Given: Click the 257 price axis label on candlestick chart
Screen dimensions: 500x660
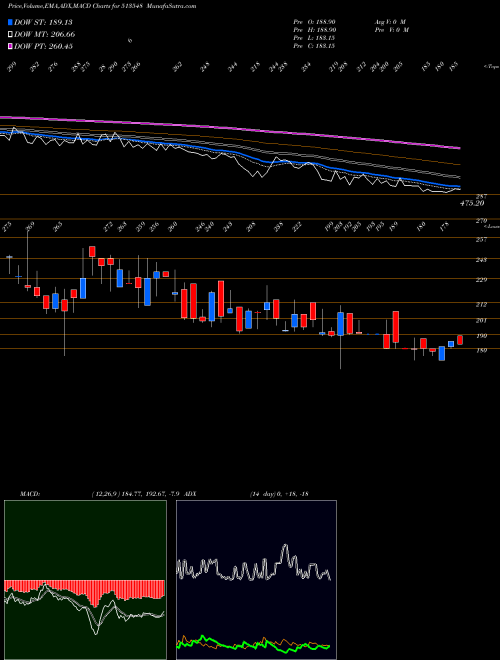Looking at the screenshot, I should pos(481,240).
